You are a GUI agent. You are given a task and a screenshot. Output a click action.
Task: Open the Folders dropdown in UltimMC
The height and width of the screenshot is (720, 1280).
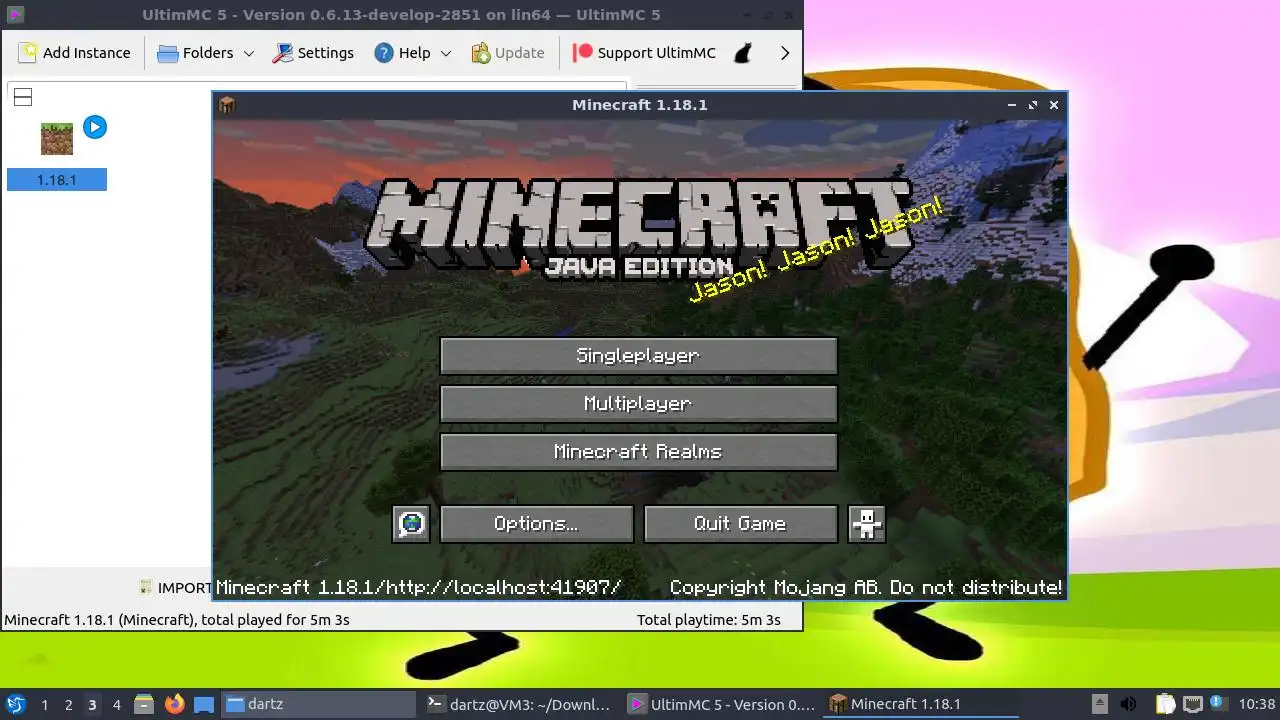click(x=206, y=53)
